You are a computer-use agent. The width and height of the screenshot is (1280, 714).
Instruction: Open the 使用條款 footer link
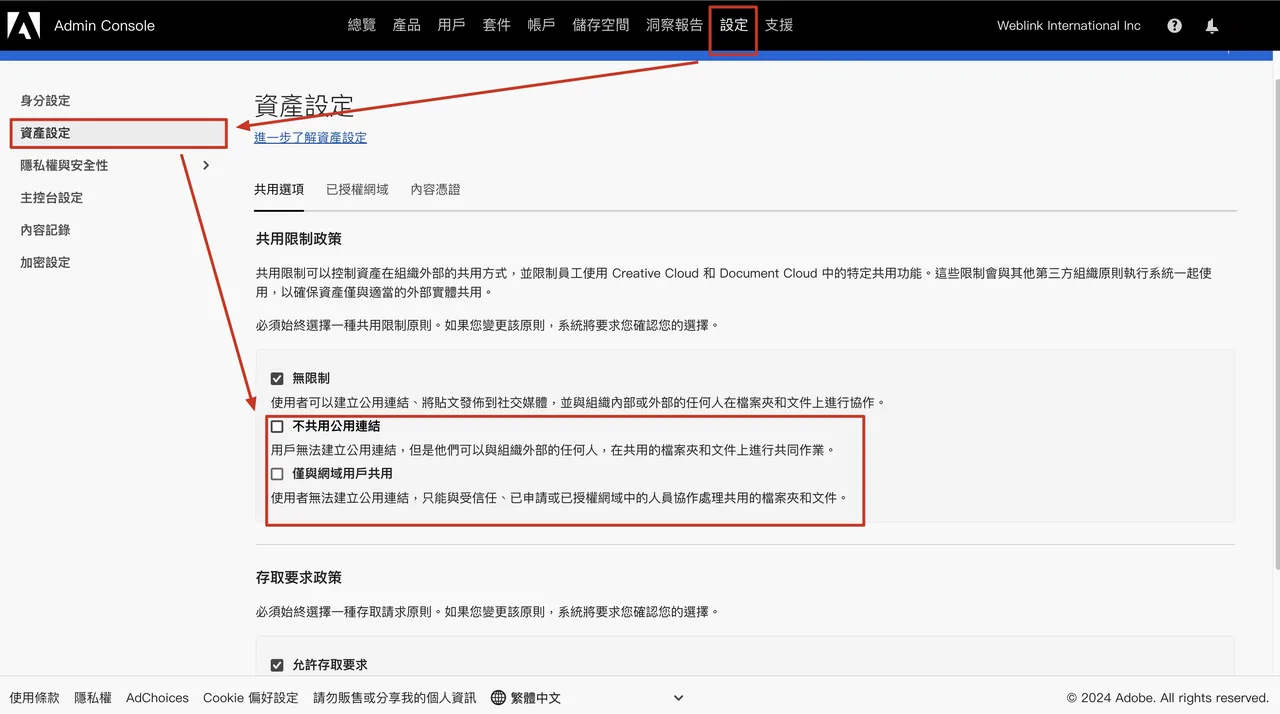35,698
